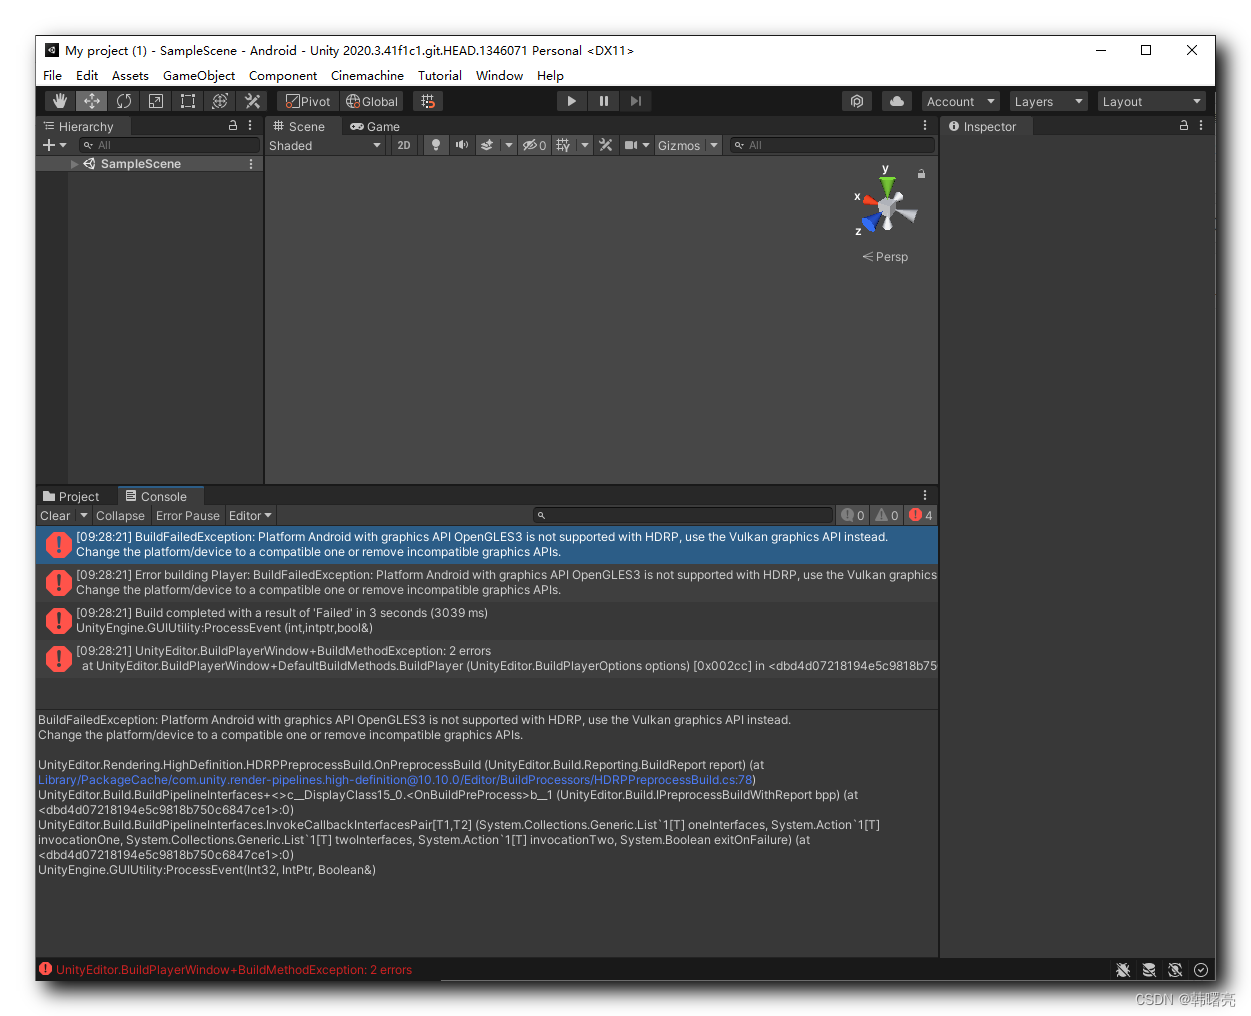Mute audio in the Scene view
The height and width of the screenshot is (1016, 1251).
coord(461,145)
